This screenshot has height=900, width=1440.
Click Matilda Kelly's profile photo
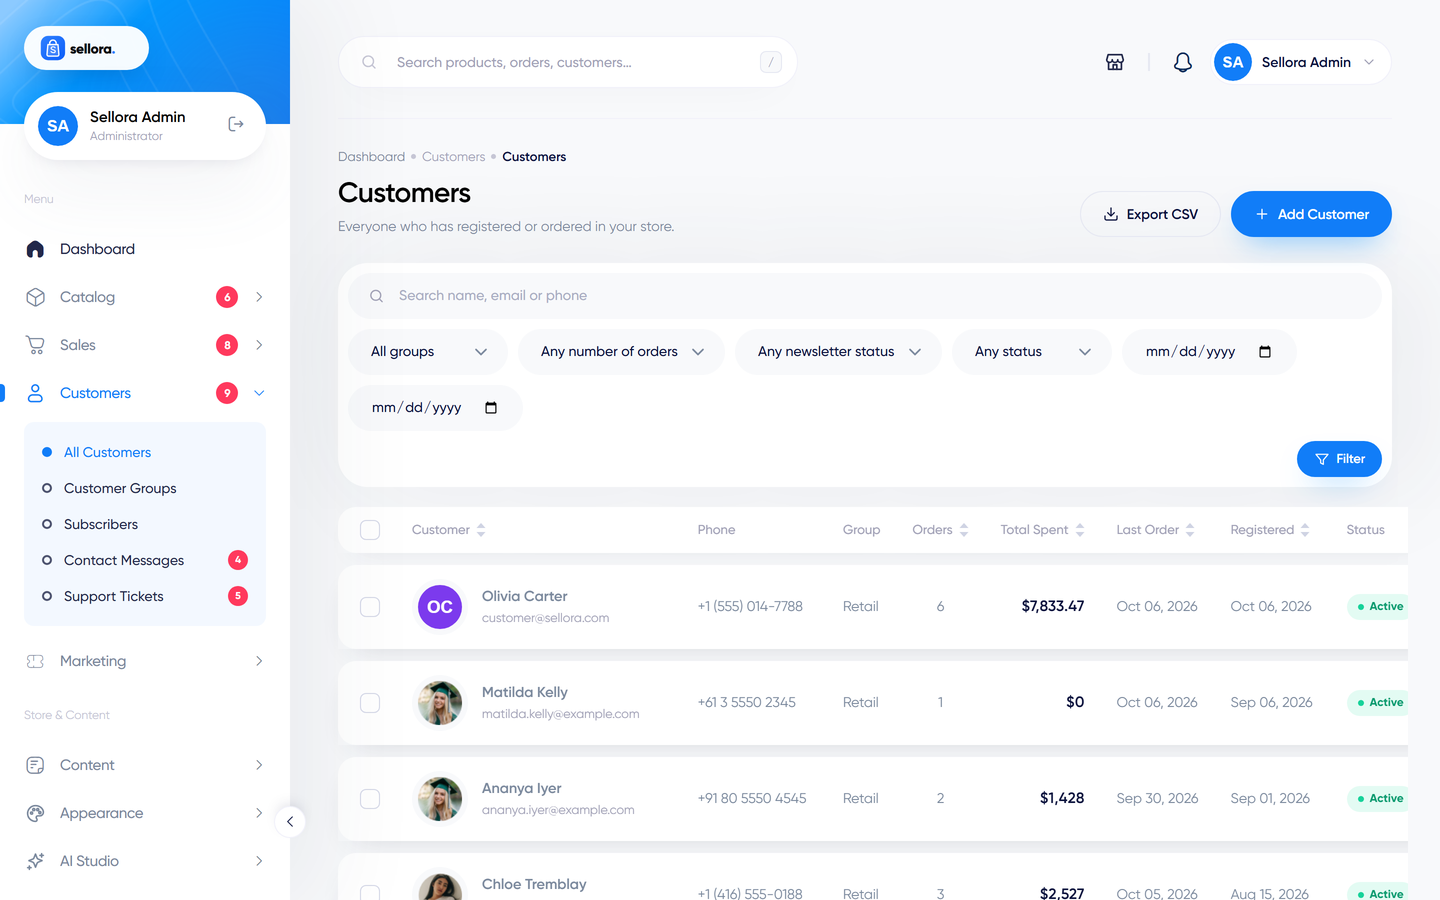coord(440,703)
